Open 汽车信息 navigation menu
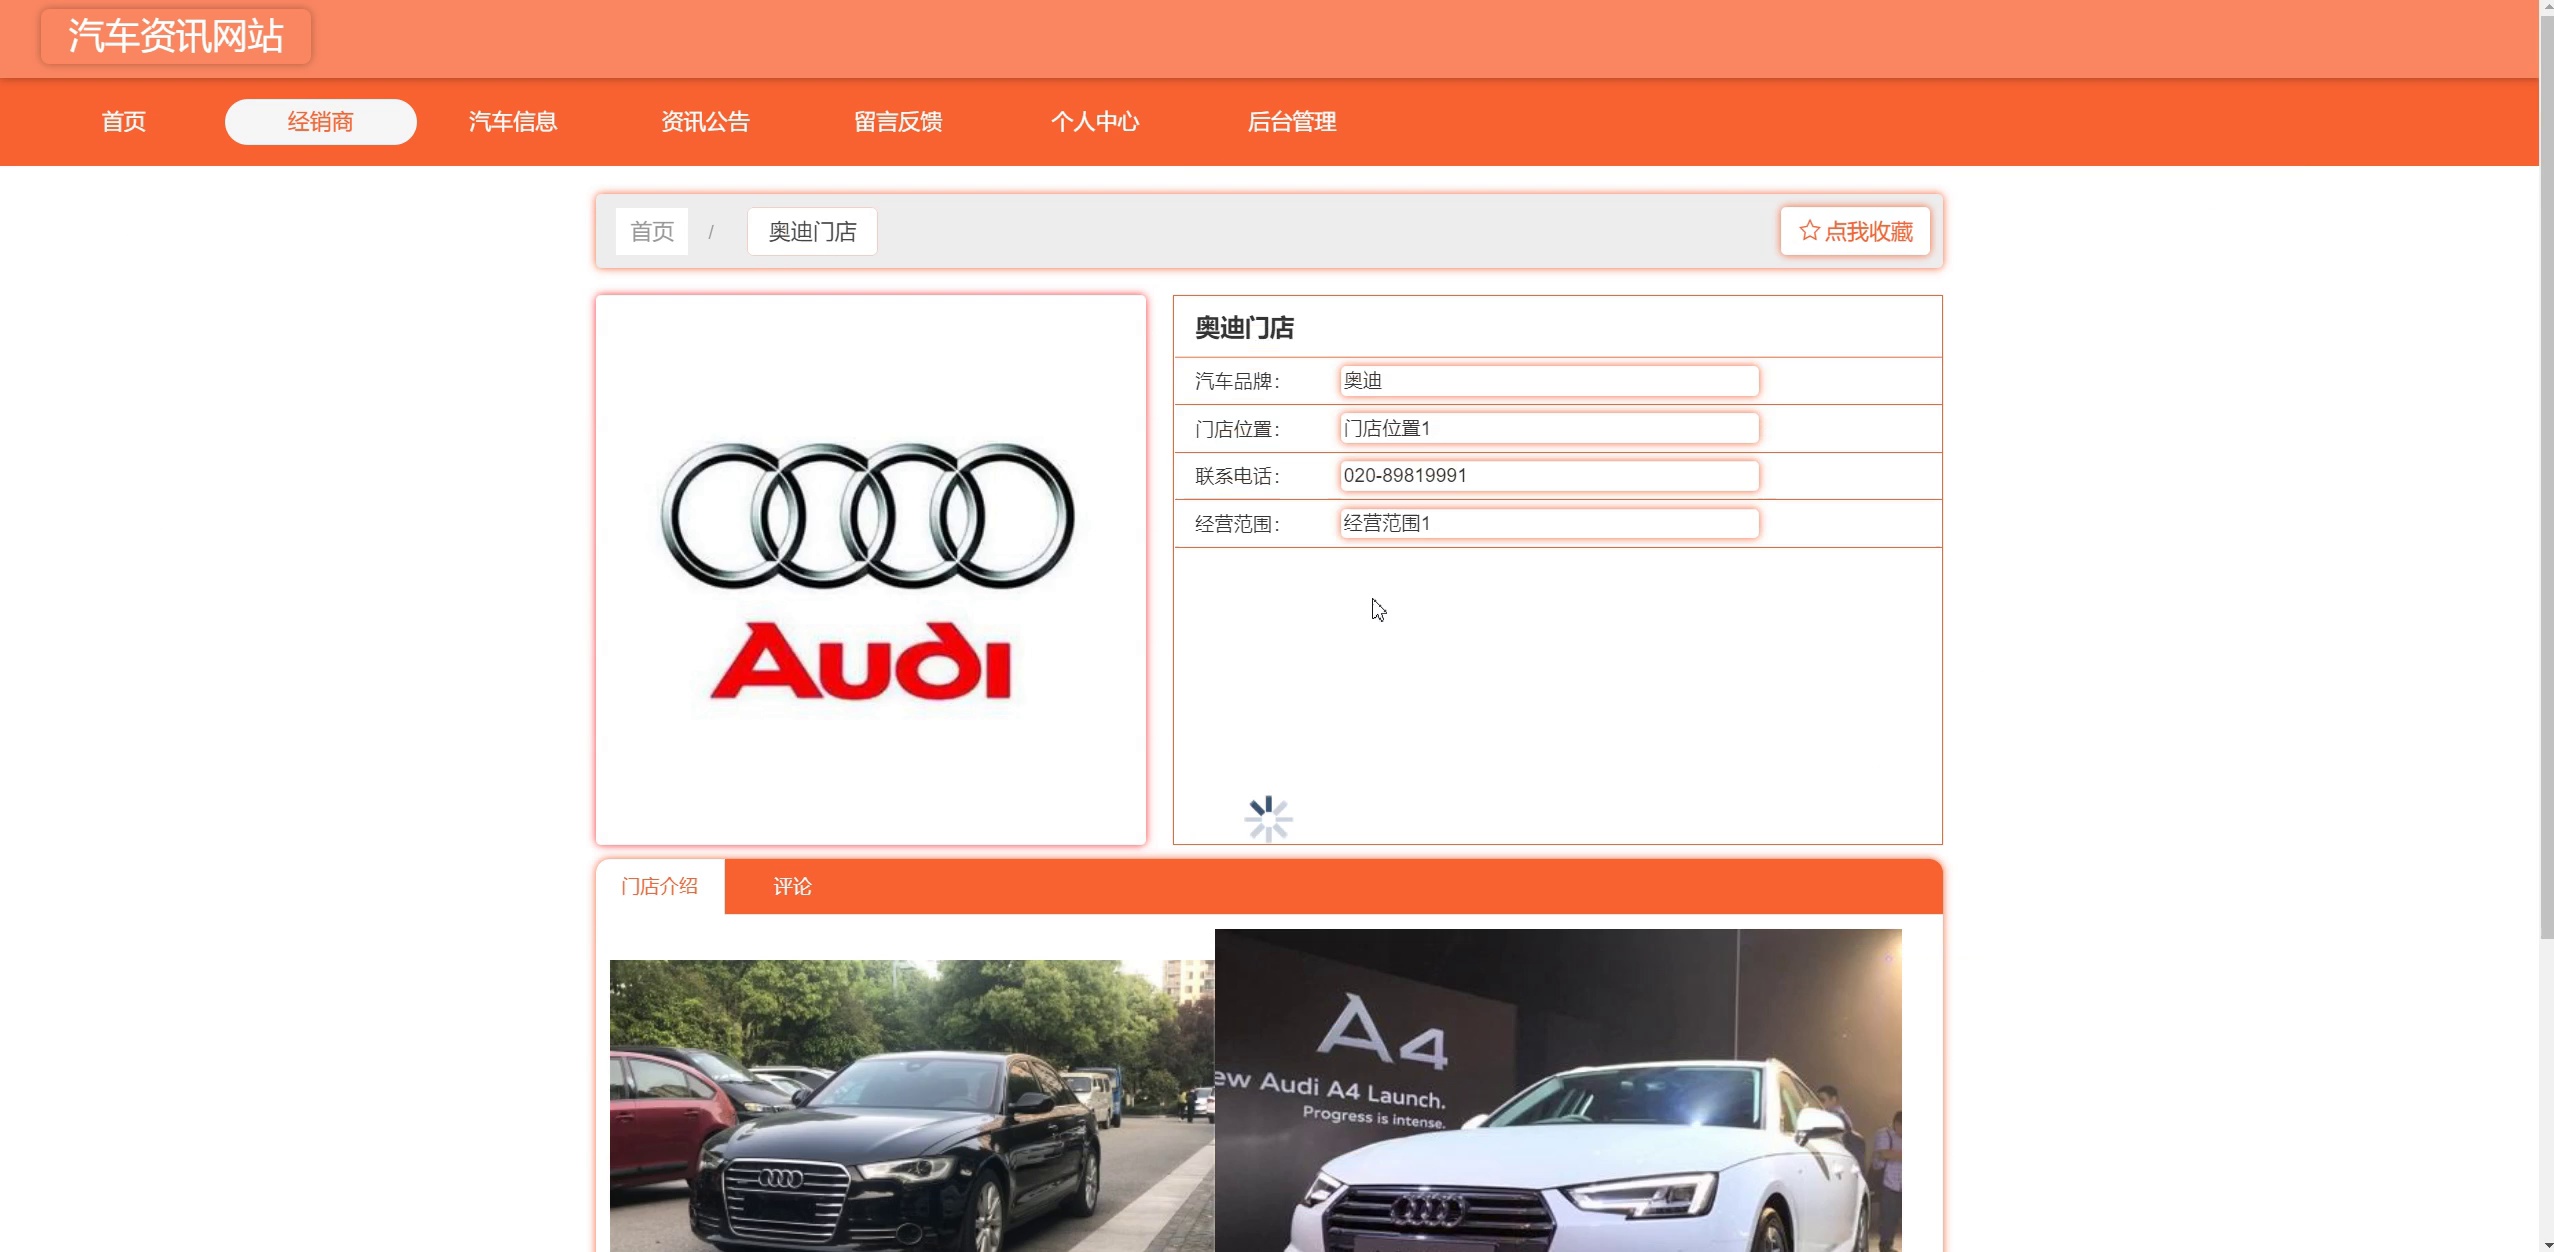 tap(513, 122)
